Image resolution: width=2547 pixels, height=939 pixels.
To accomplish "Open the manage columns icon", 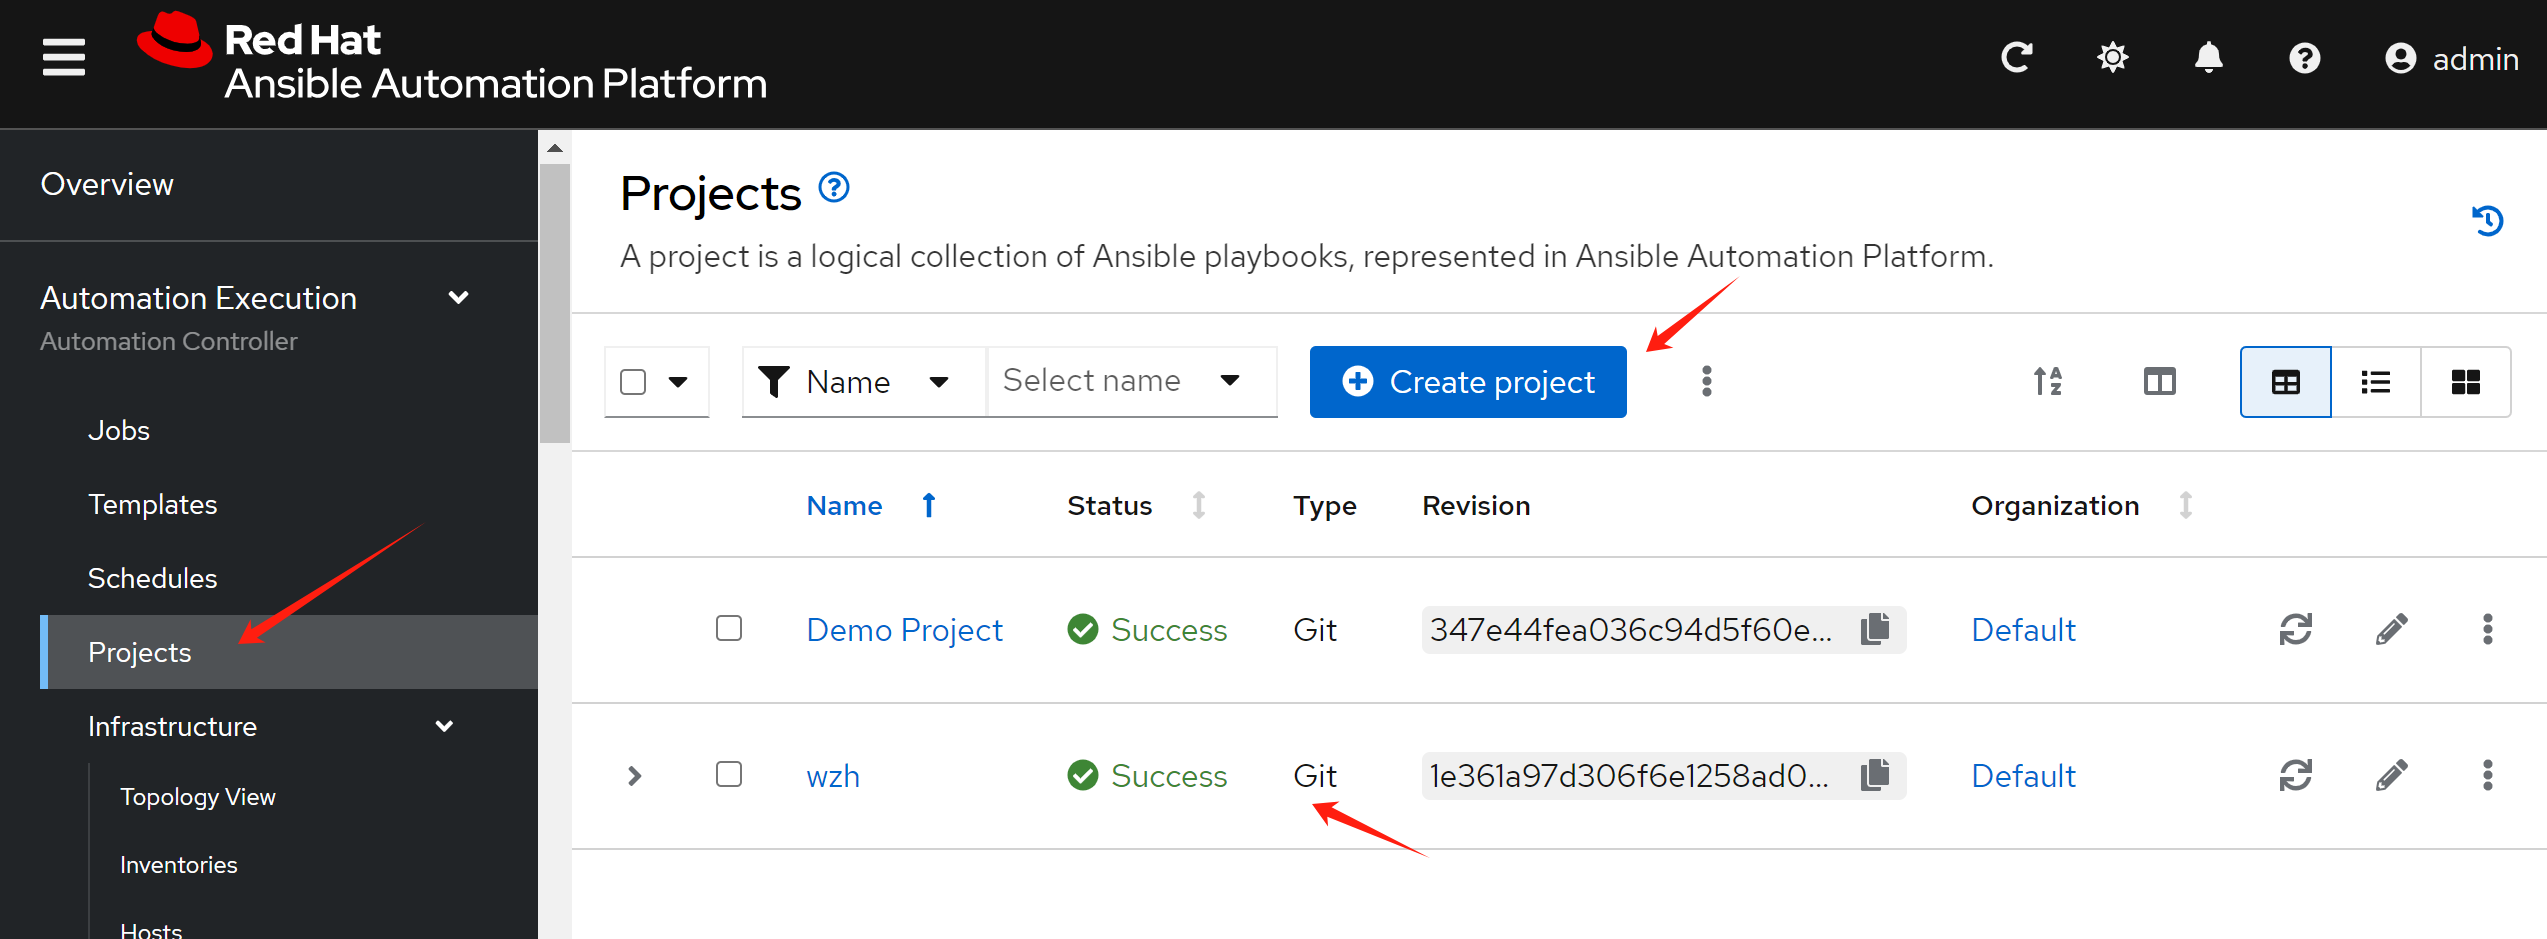I will (2159, 382).
